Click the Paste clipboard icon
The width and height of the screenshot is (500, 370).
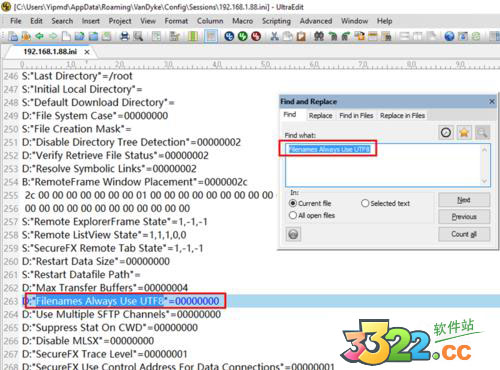click(301, 36)
